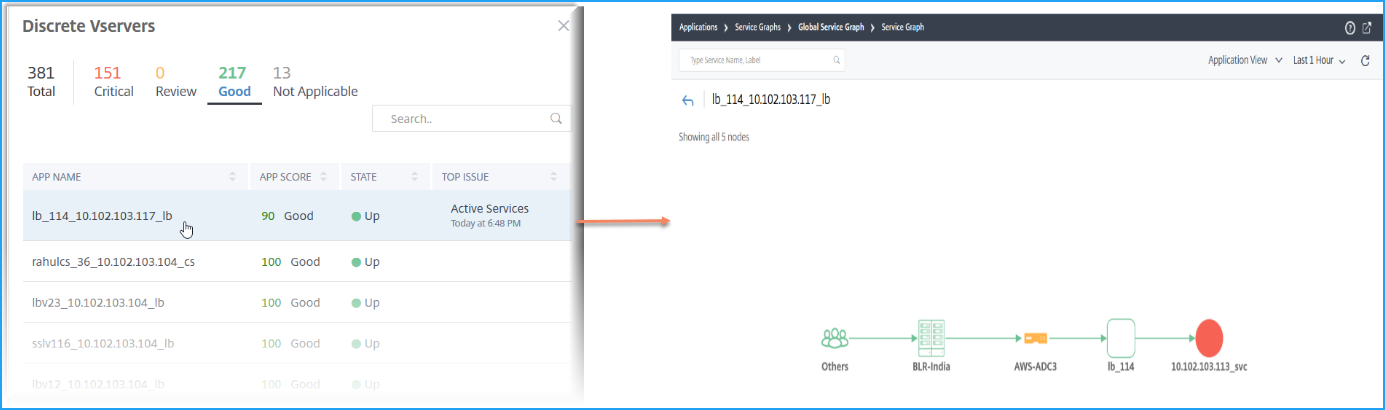Select the Review 0 filter
This screenshot has height=410, width=1385.
point(175,81)
